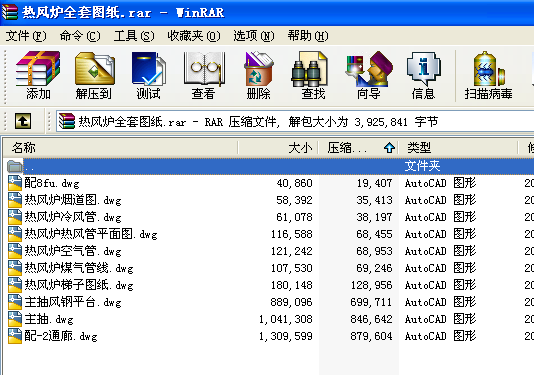Click the Test (测试) archive icon
Image resolution: width=534 pixels, height=375 pixels.
(x=149, y=69)
